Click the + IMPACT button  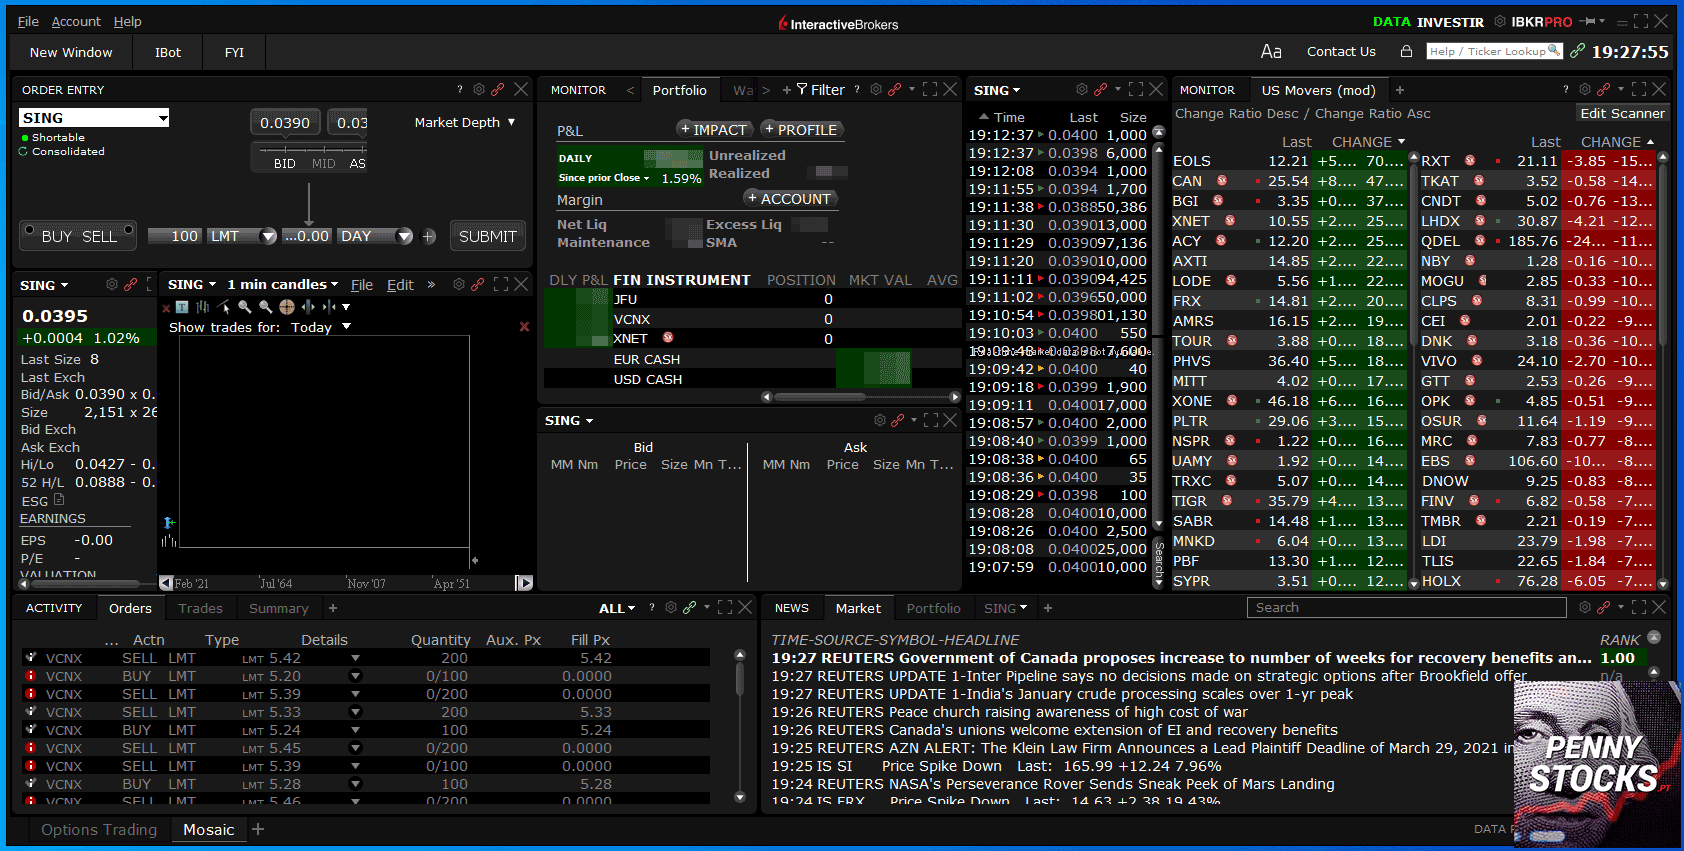coord(713,129)
